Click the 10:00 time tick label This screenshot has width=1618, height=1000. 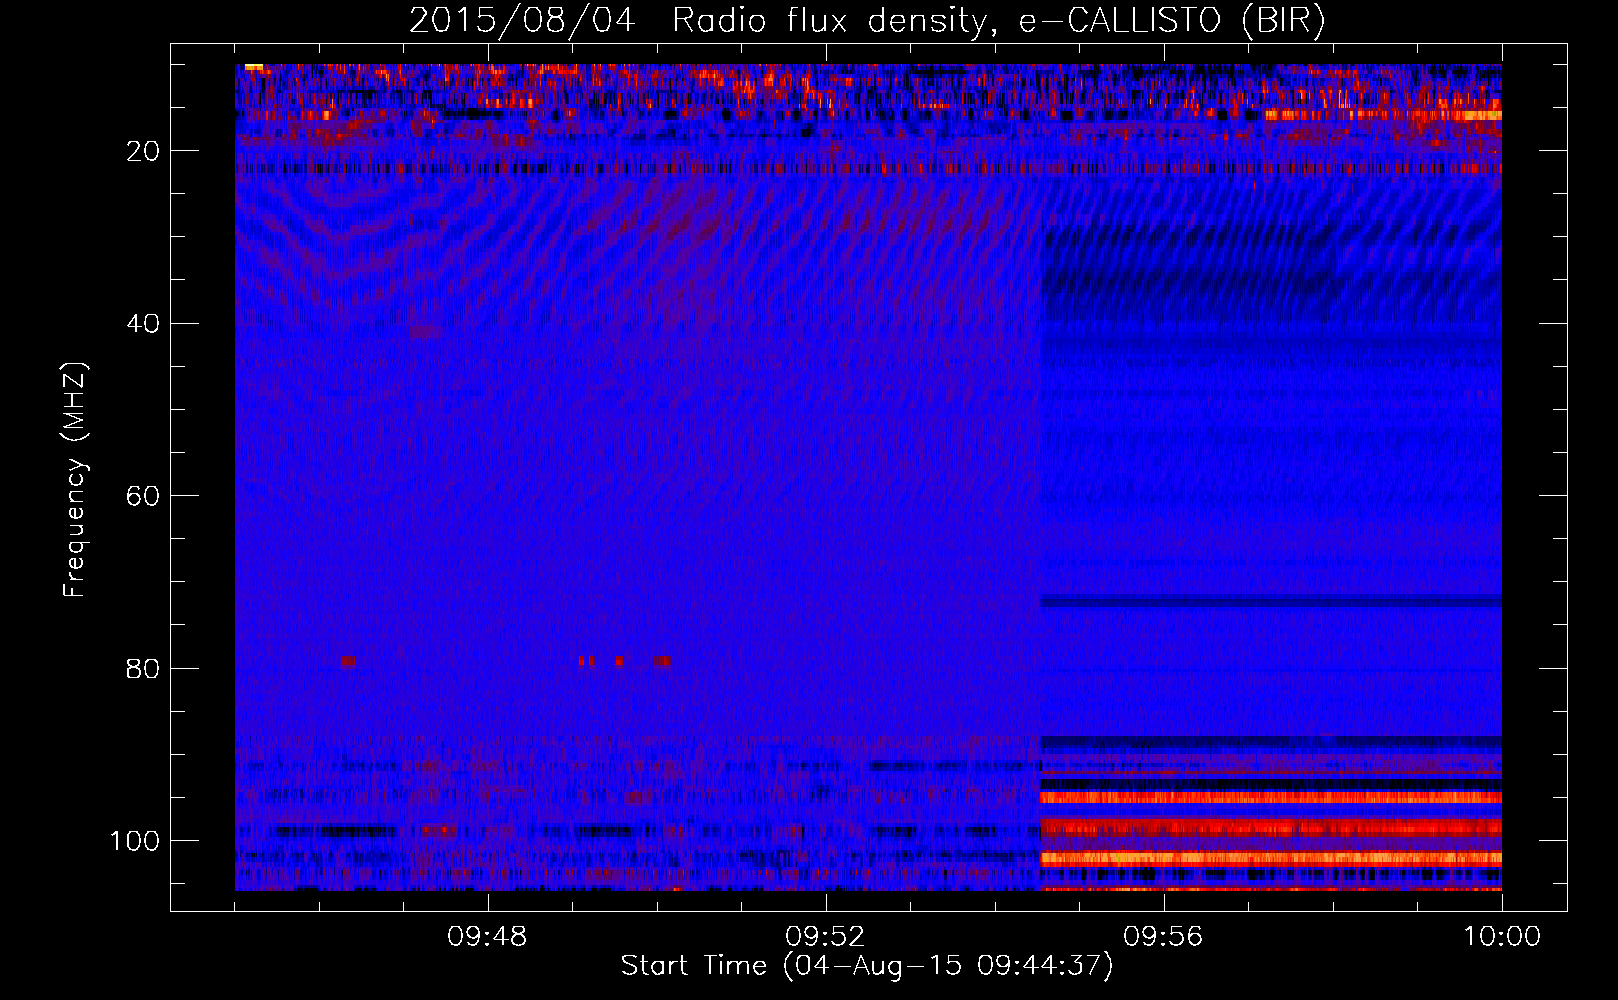1502,937
